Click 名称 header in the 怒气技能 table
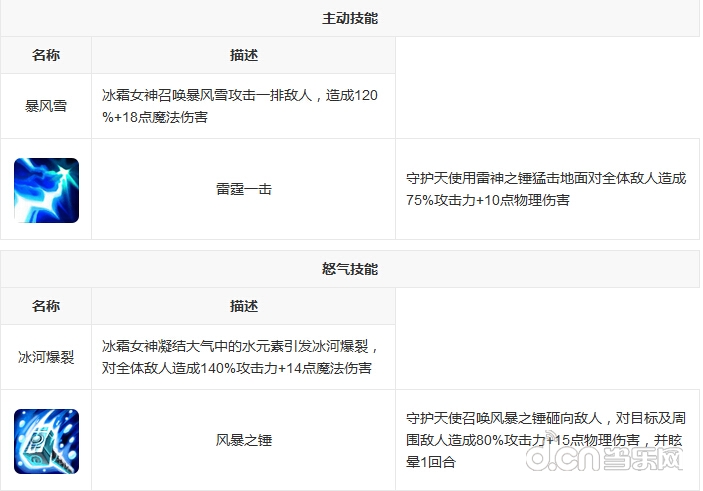 pyautogui.click(x=46, y=306)
